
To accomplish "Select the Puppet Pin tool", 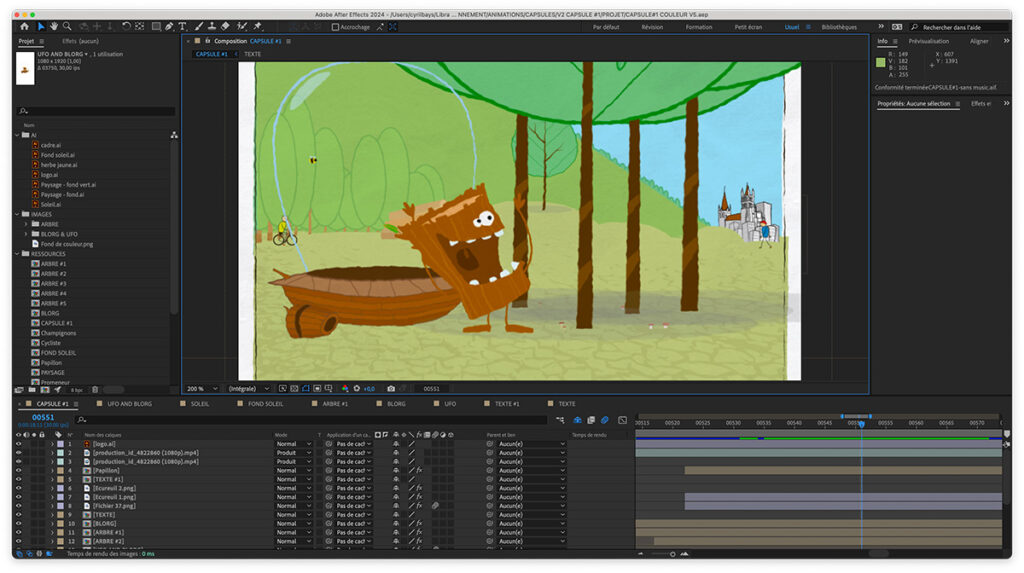I will pyautogui.click(x=257, y=26).
